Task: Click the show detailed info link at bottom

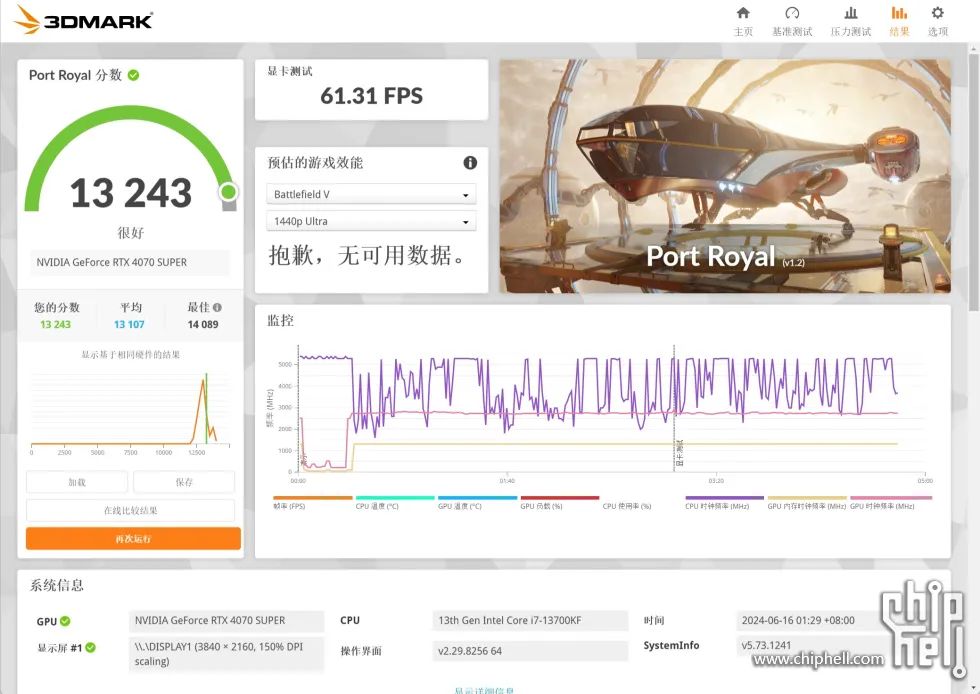Action: click(484, 690)
